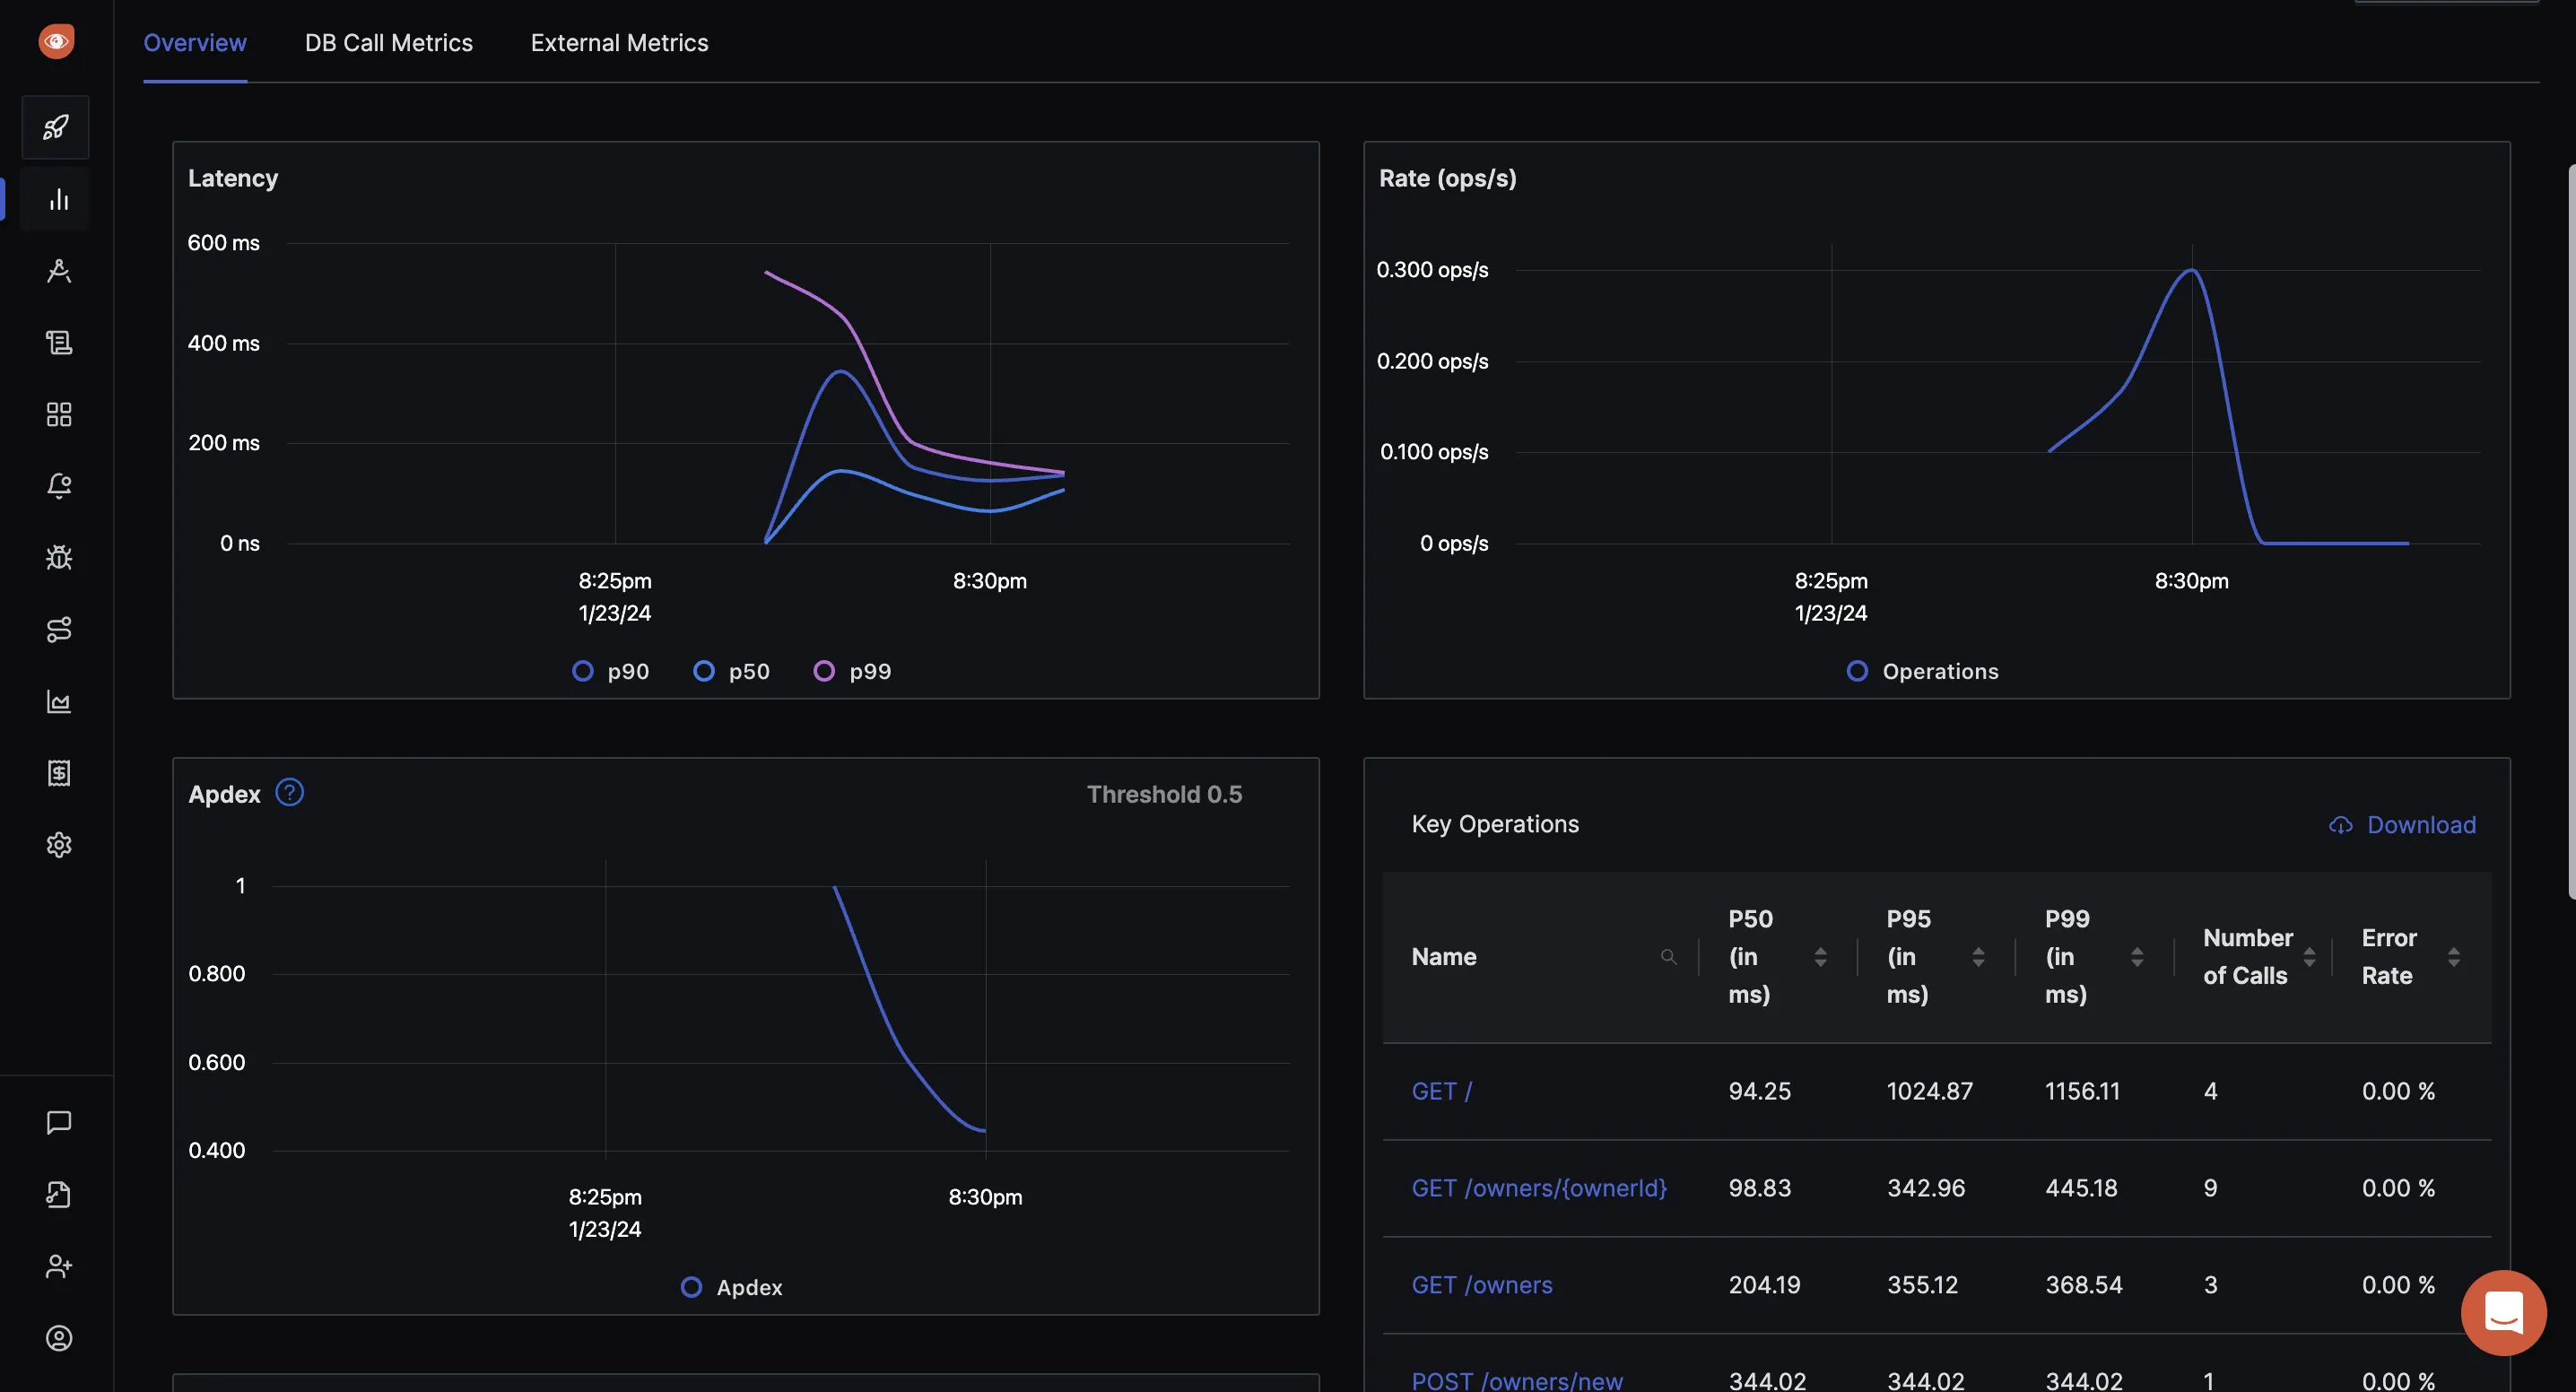Sort table by P50 column arrows
The height and width of the screenshot is (1392, 2576).
(x=1820, y=957)
